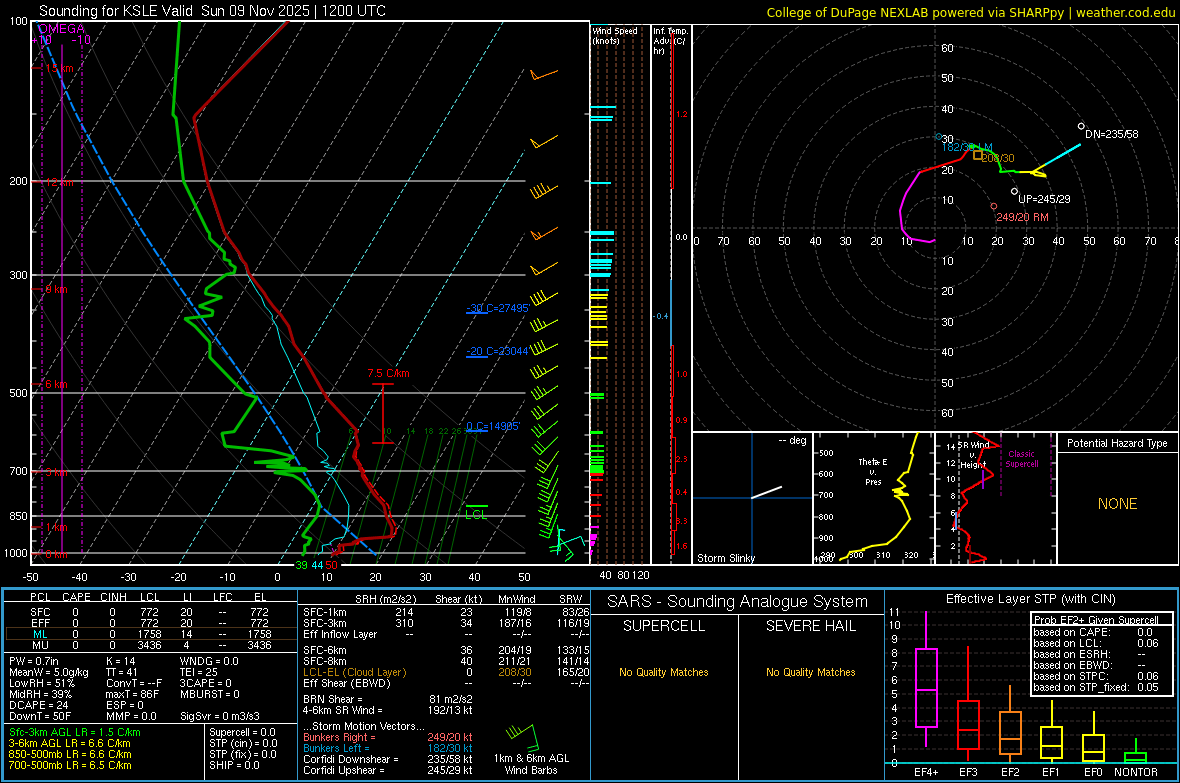The width and height of the screenshot is (1180, 783).
Task: Click the 'based on STPC:' probability row
Action: 1096,676
